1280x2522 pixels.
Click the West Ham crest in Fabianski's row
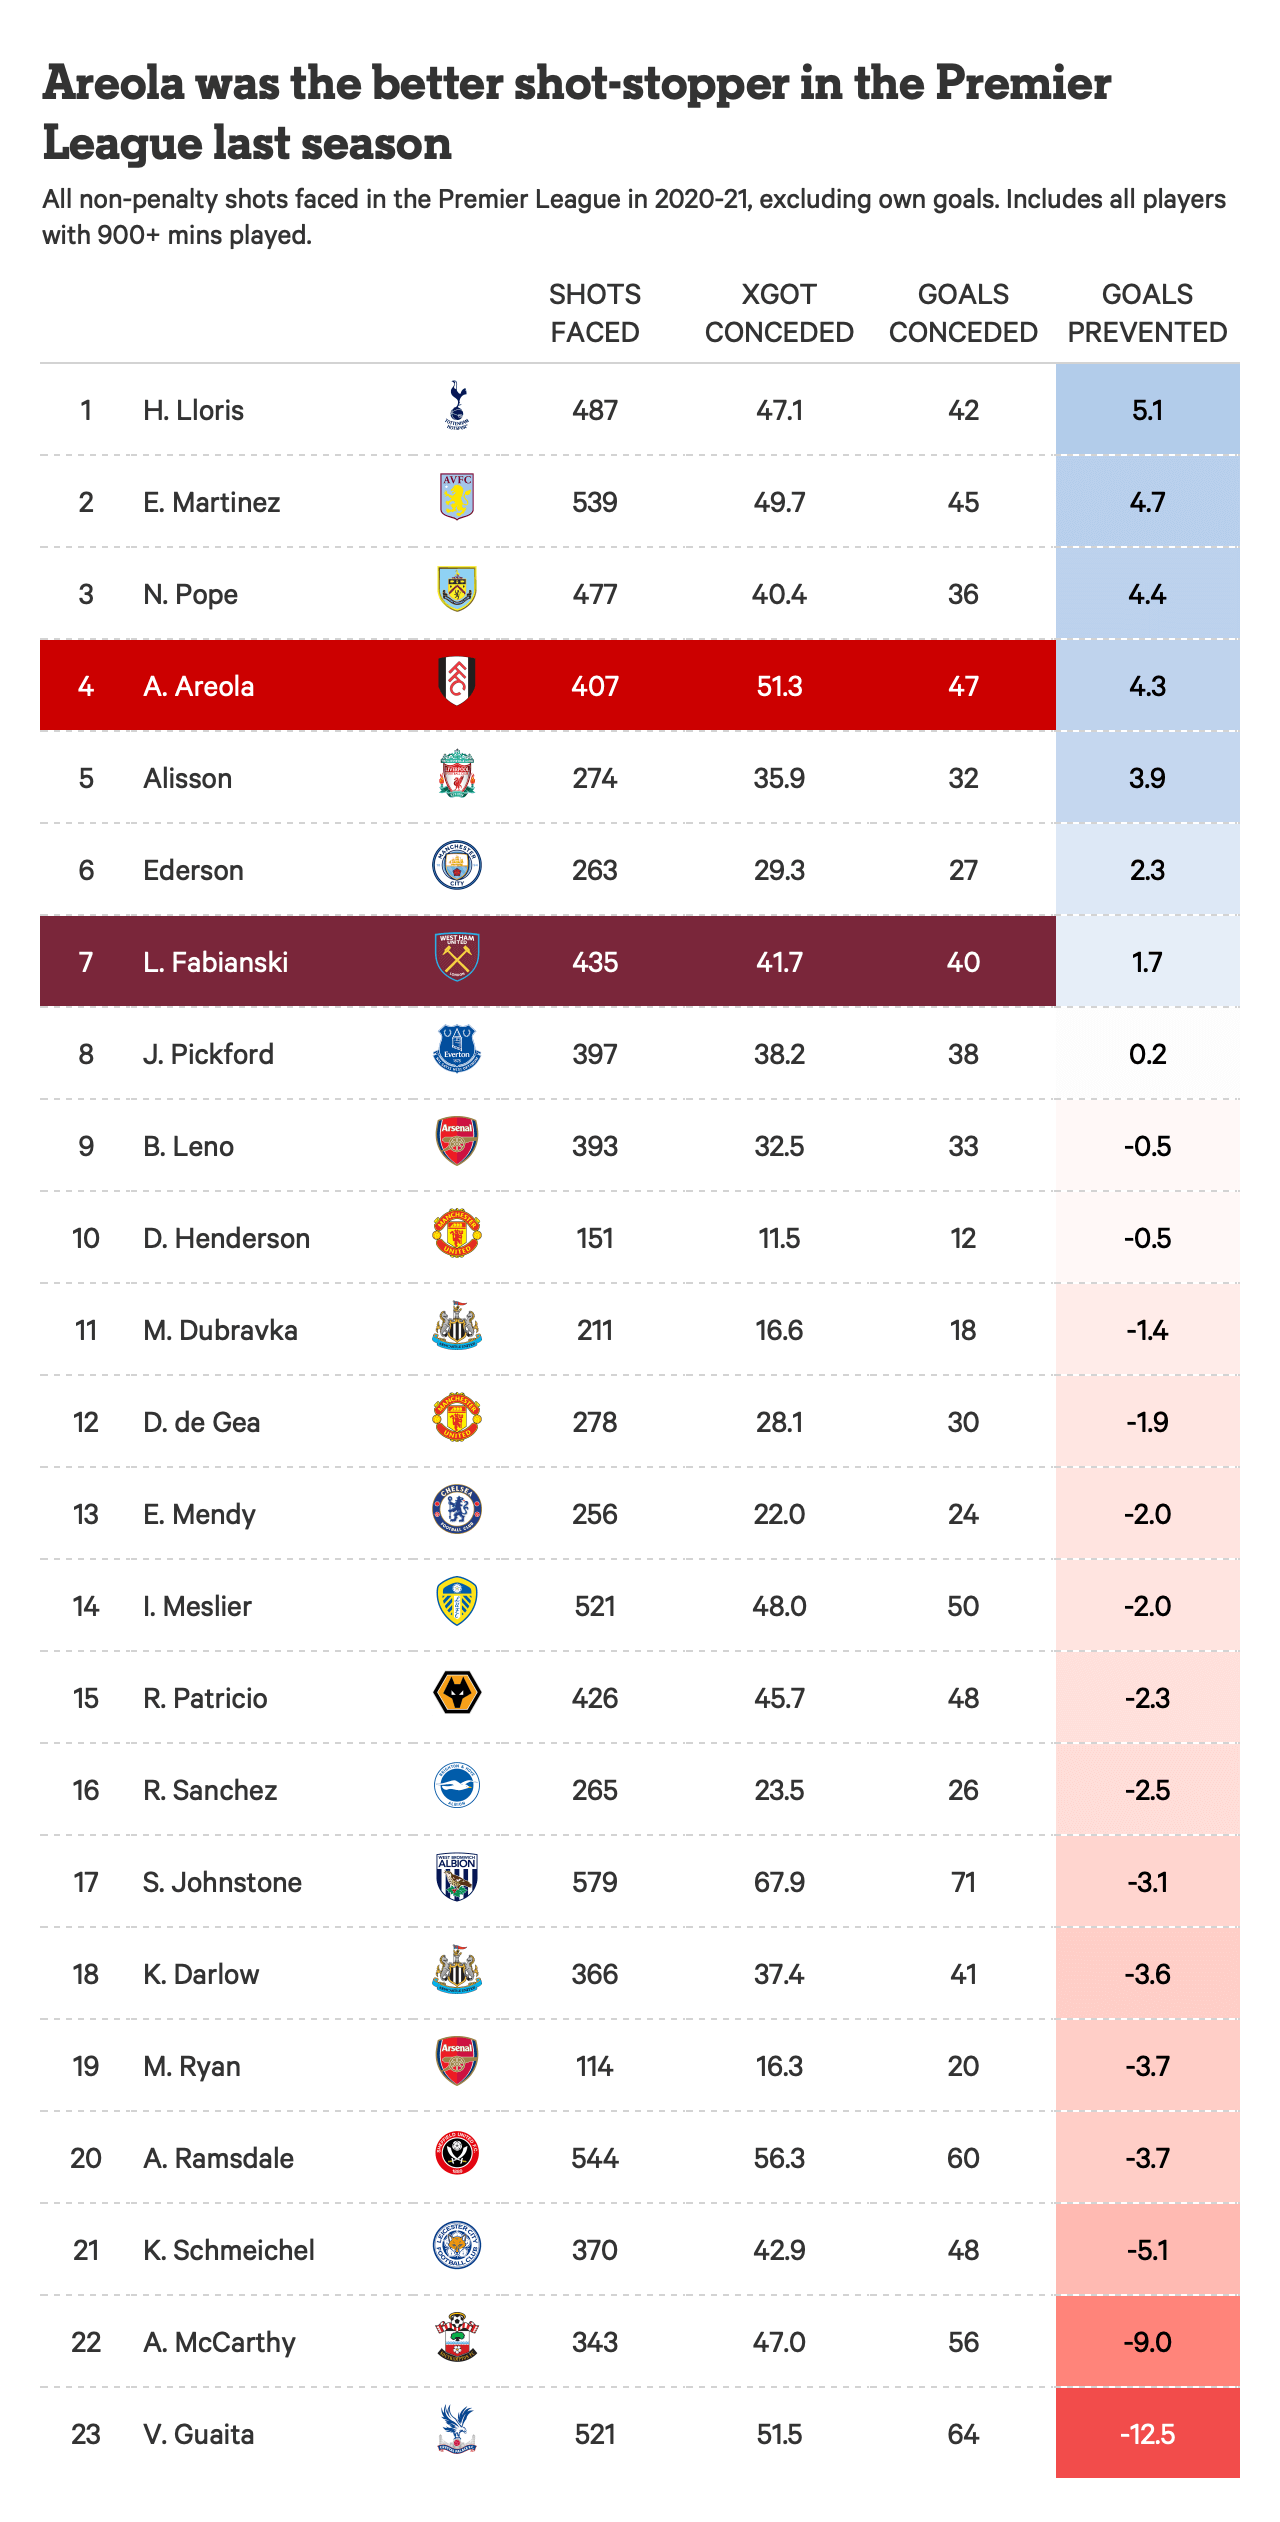click(457, 957)
